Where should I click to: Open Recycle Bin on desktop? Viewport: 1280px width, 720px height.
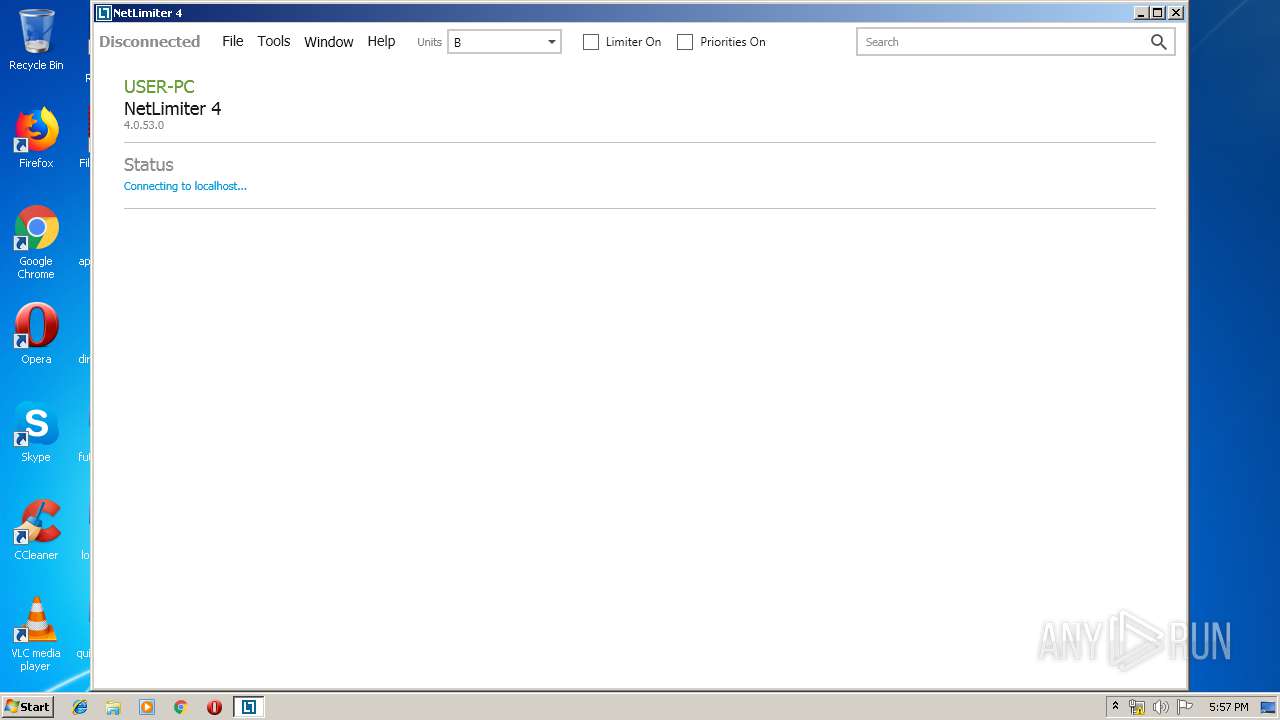click(x=36, y=41)
